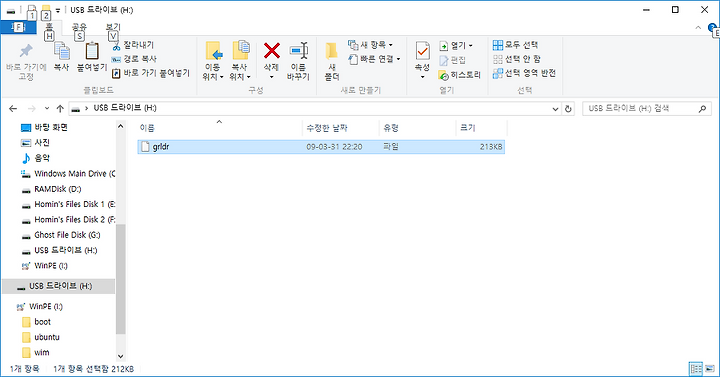Switch to Large icons view in status bar
Screen dimensions: 720x377
710,369
